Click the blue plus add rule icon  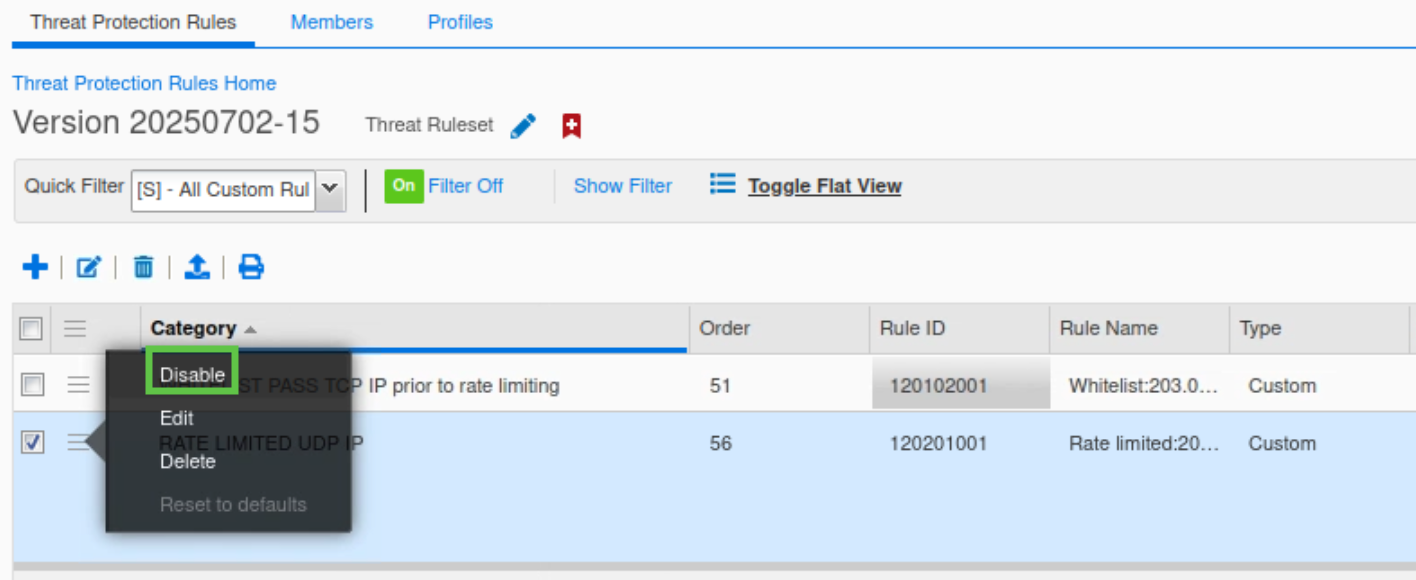pos(35,267)
